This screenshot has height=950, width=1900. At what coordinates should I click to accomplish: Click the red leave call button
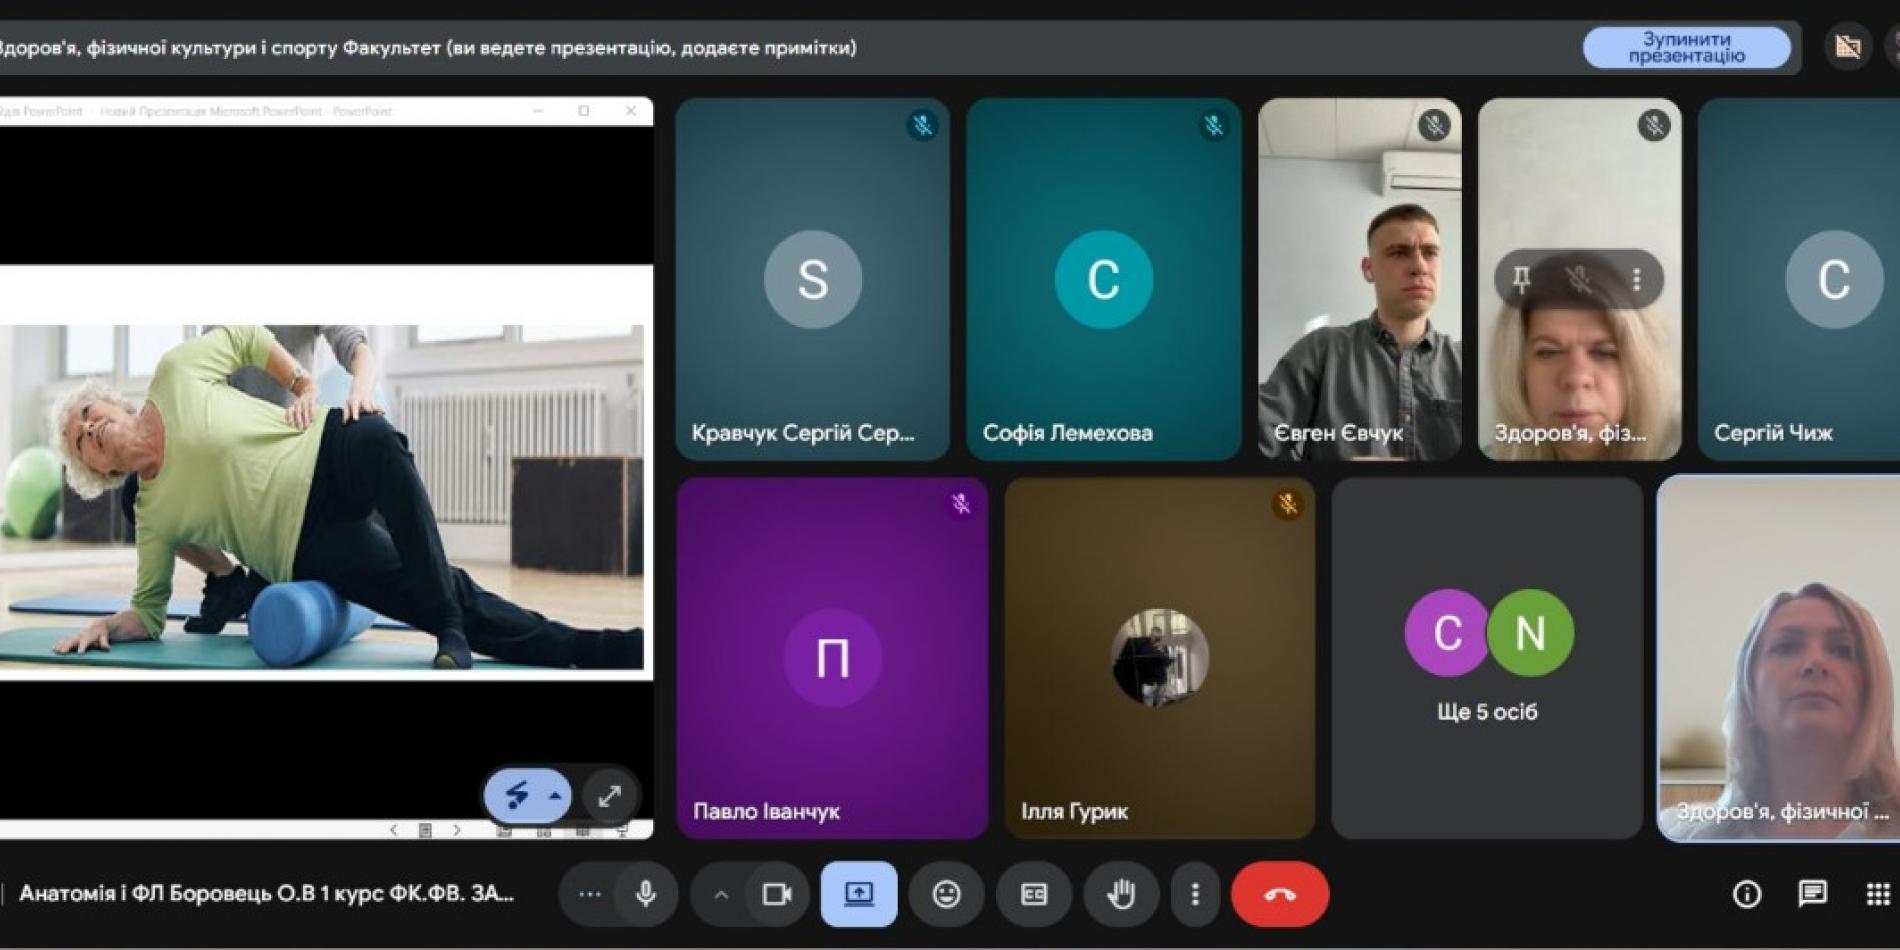pos(1280,893)
